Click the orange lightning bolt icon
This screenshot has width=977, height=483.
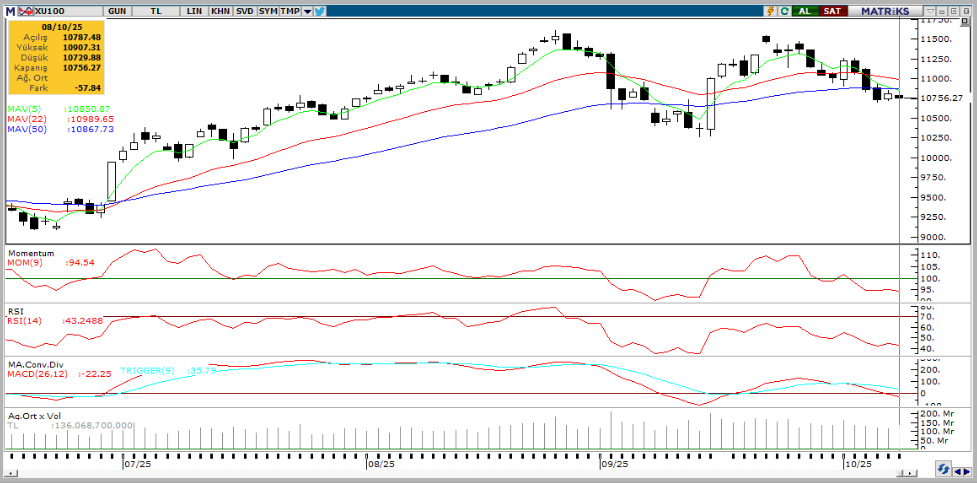click(768, 11)
